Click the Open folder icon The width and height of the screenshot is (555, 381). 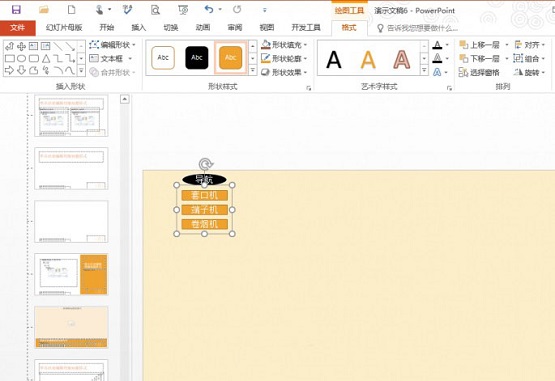[44, 10]
